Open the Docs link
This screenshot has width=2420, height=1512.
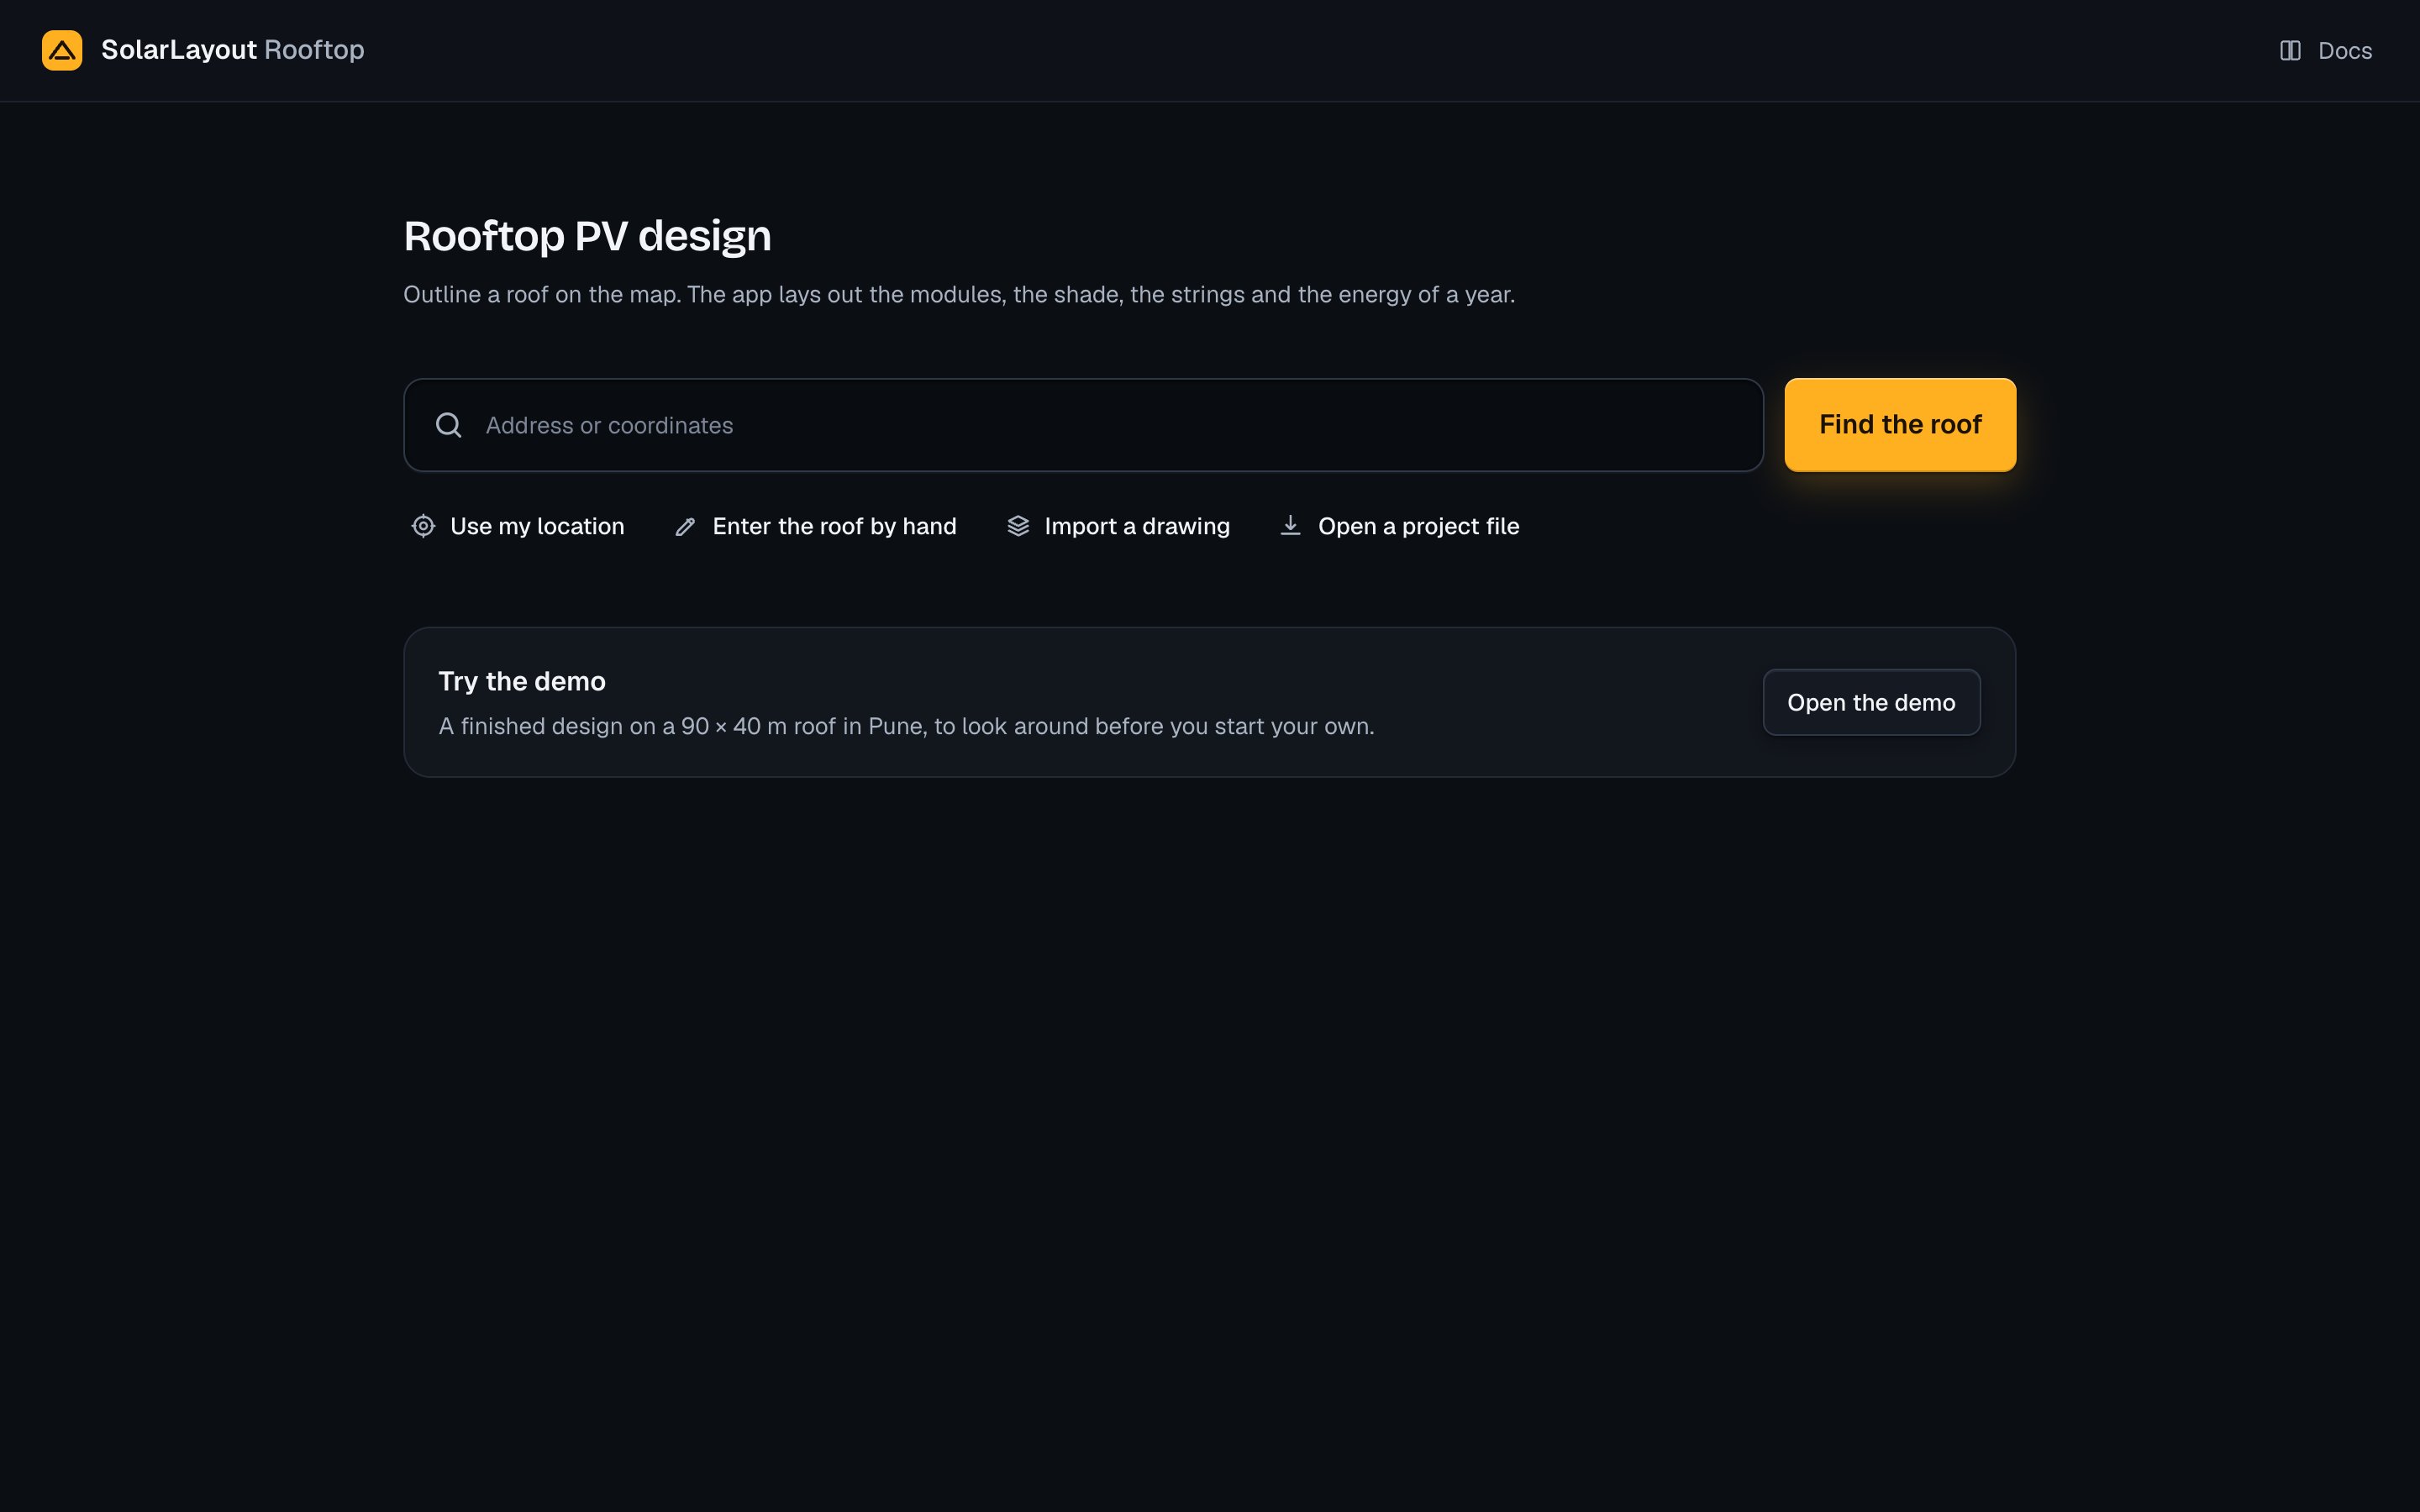pyautogui.click(x=2326, y=51)
